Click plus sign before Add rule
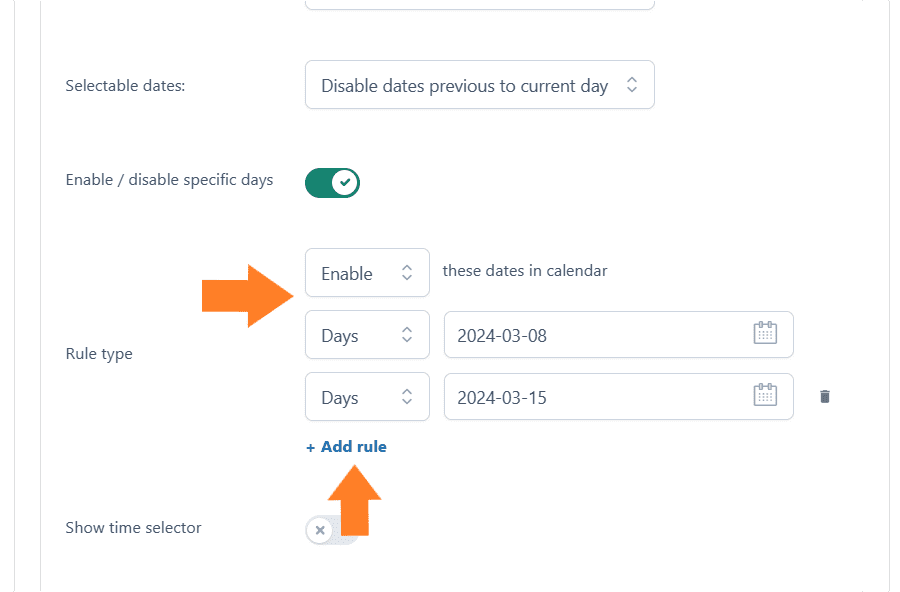This screenshot has height=592, width=900. tap(311, 448)
